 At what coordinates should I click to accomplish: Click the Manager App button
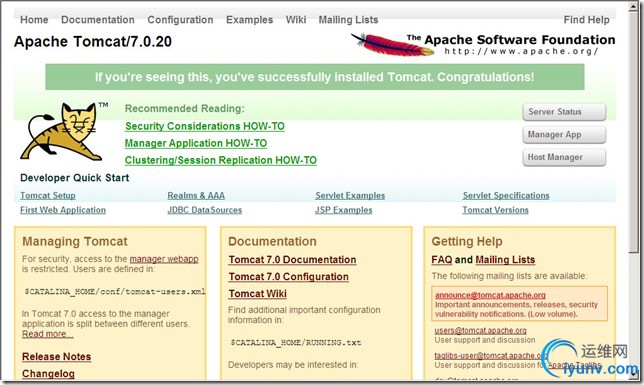coord(564,134)
